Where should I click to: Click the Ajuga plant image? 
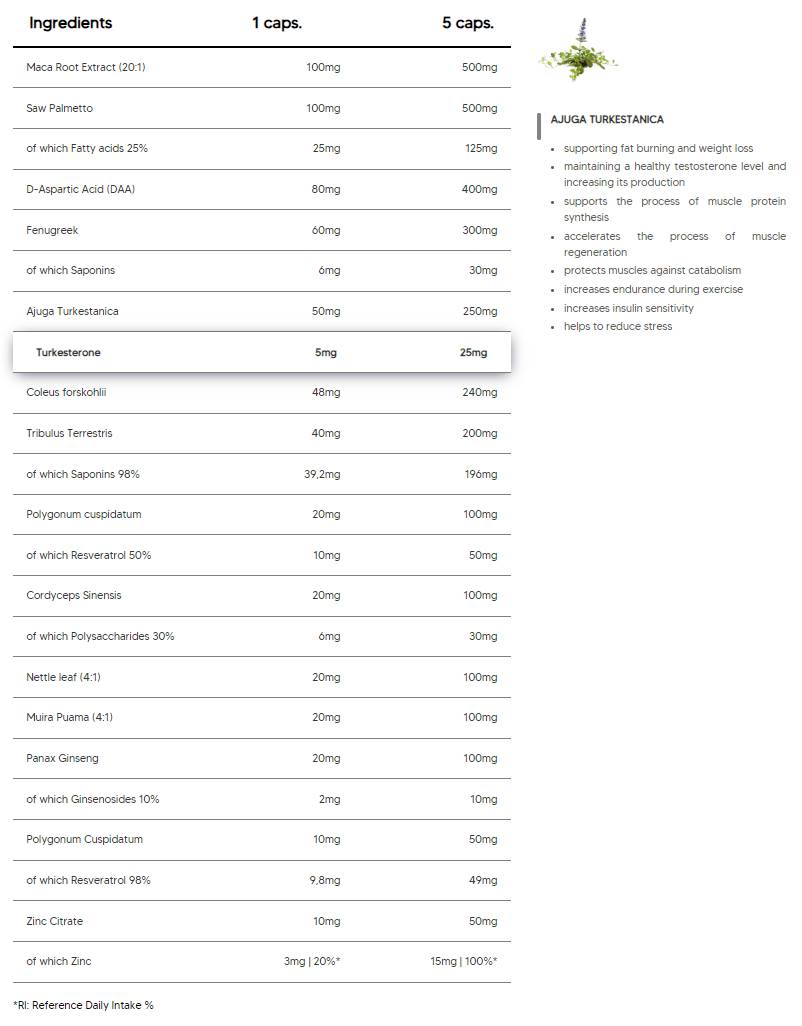click(x=578, y=52)
